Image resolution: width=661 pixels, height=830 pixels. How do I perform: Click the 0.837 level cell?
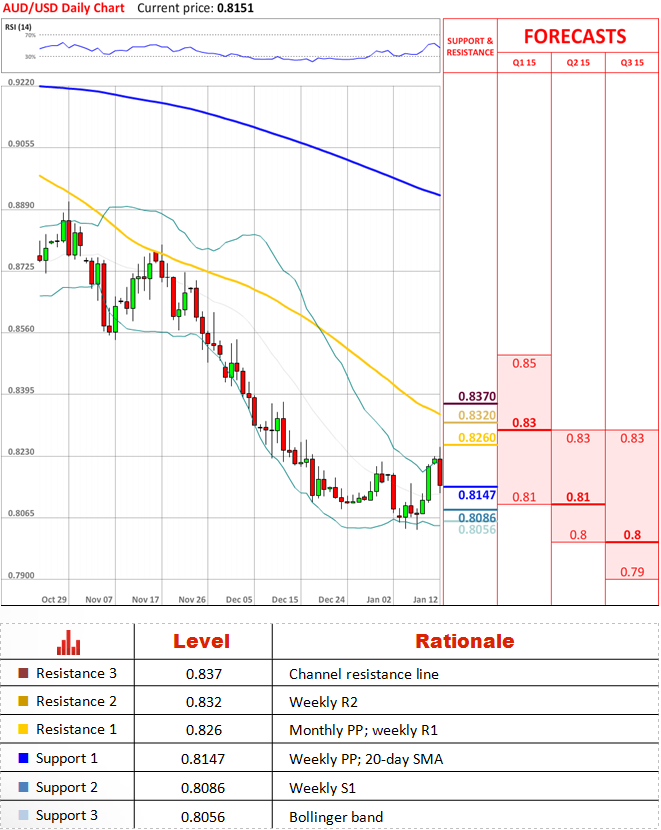coord(204,674)
